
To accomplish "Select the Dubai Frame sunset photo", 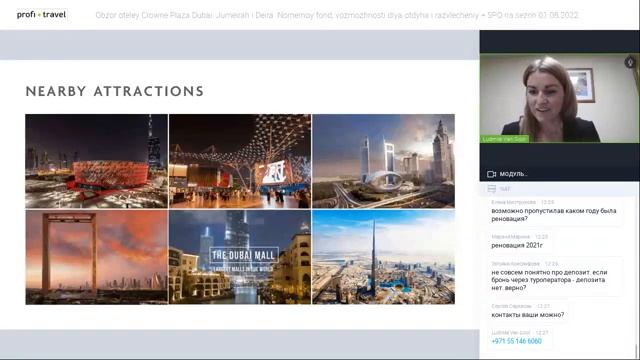I will click(x=96, y=257).
